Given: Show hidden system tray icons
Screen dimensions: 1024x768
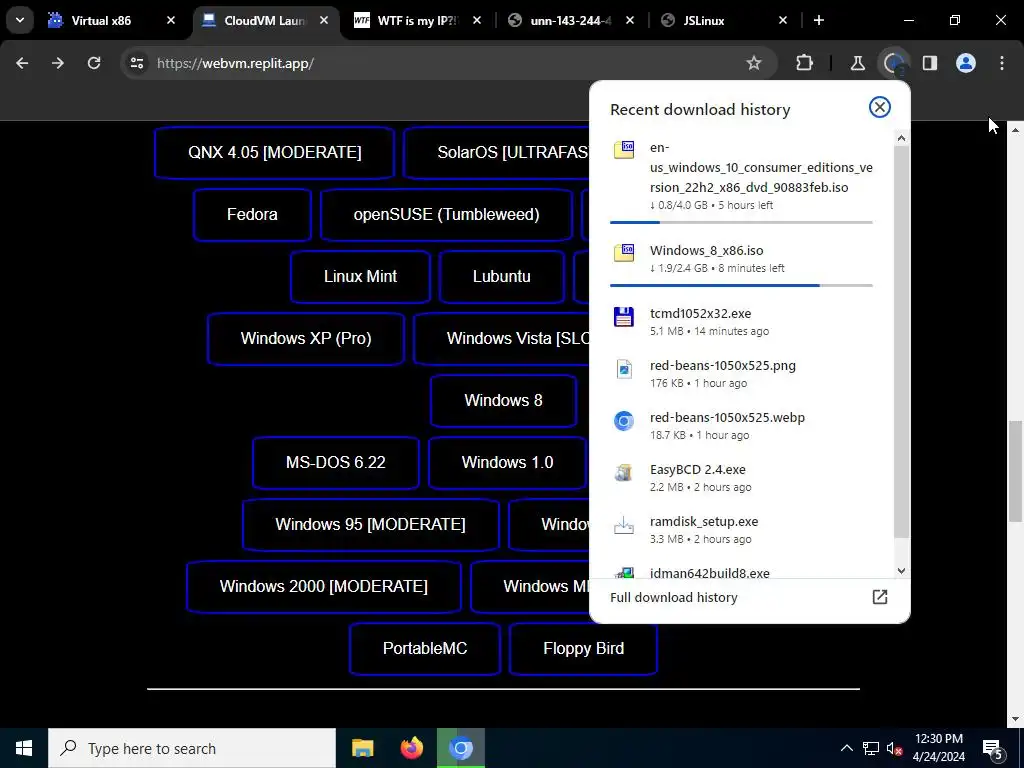Looking at the screenshot, I should click(846, 748).
